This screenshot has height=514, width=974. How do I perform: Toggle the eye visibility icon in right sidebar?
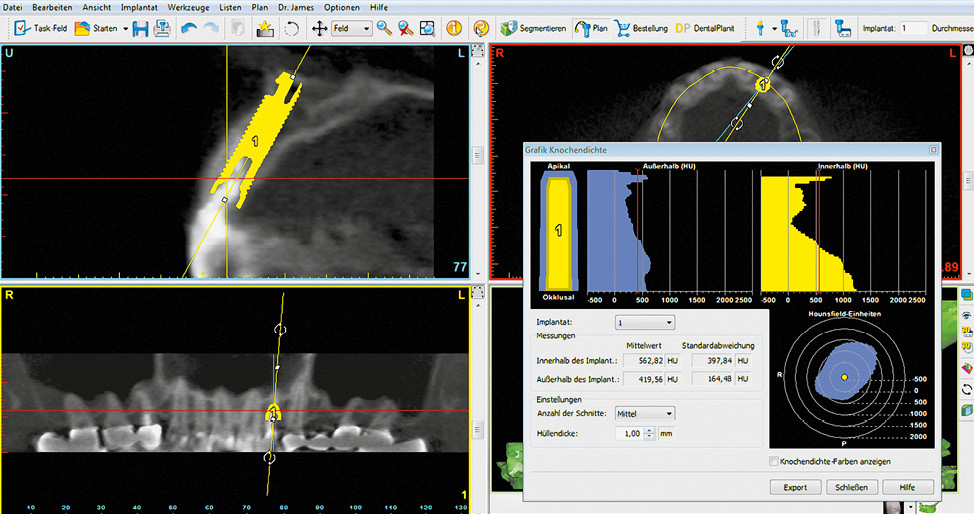click(x=966, y=315)
